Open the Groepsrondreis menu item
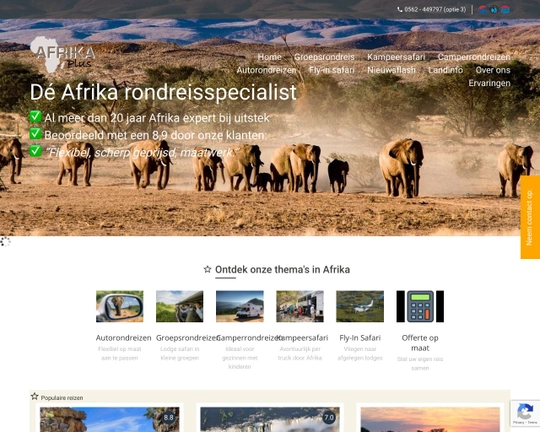The image size is (540, 432). click(x=324, y=57)
